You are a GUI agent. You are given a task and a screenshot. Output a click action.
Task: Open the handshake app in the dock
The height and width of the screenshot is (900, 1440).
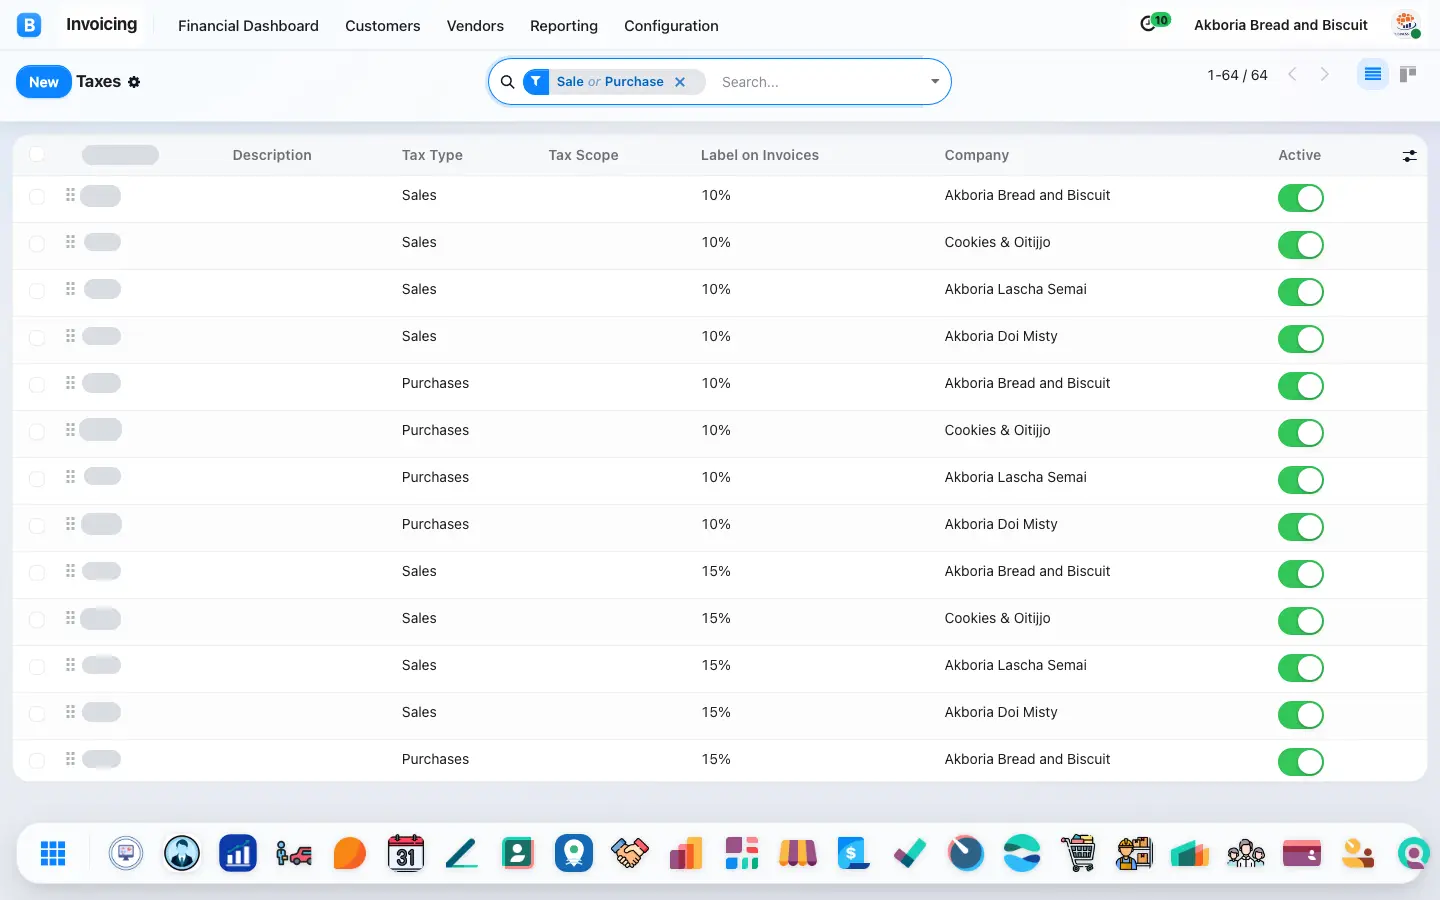pyautogui.click(x=630, y=853)
